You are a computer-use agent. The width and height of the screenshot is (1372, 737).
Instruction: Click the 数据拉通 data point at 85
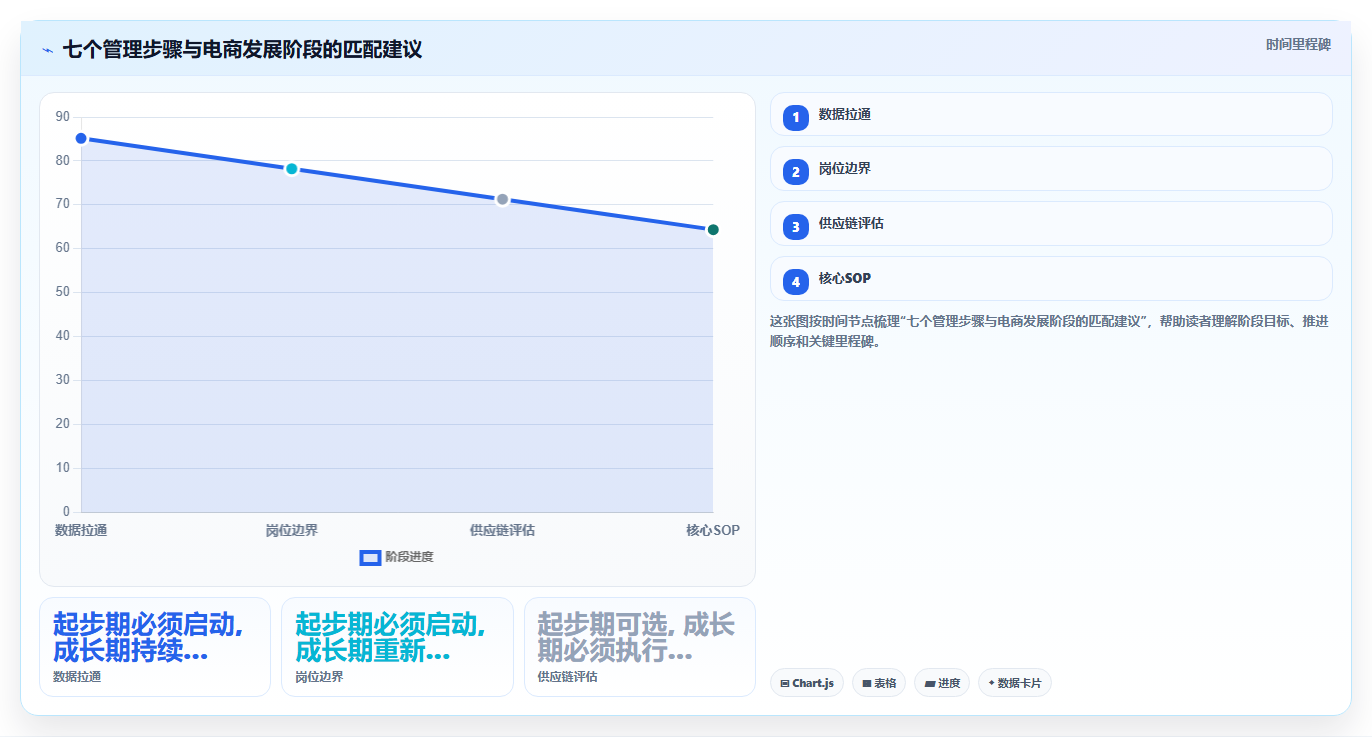(81, 138)
